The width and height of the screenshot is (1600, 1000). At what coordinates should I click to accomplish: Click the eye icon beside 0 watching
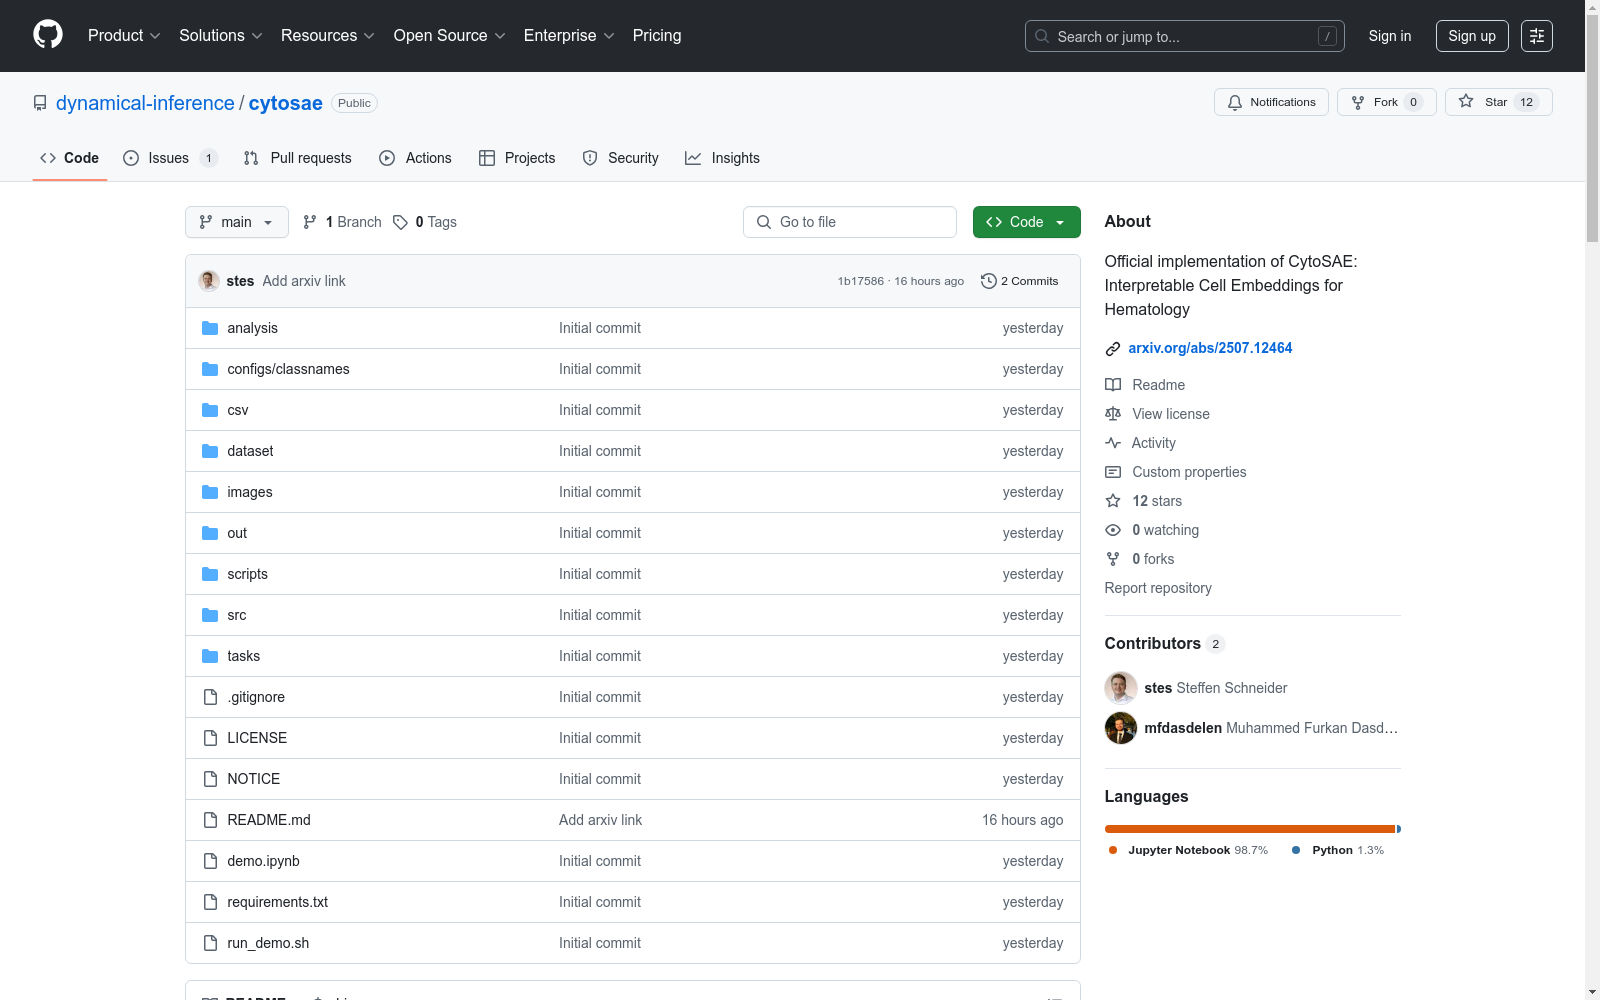coord(1113,530)
